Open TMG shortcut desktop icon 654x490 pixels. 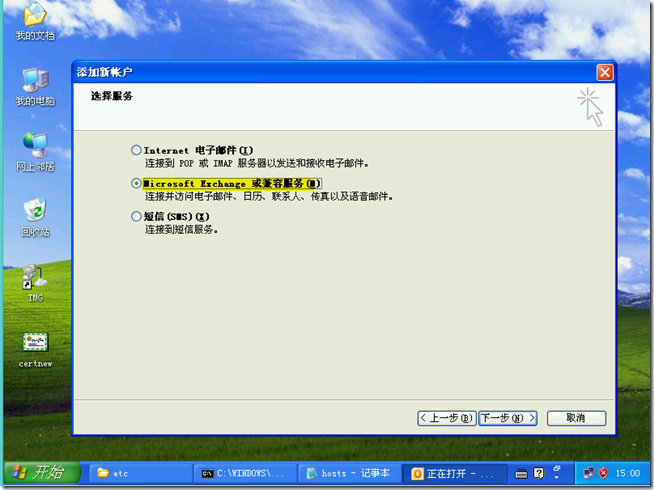(35, 283)
